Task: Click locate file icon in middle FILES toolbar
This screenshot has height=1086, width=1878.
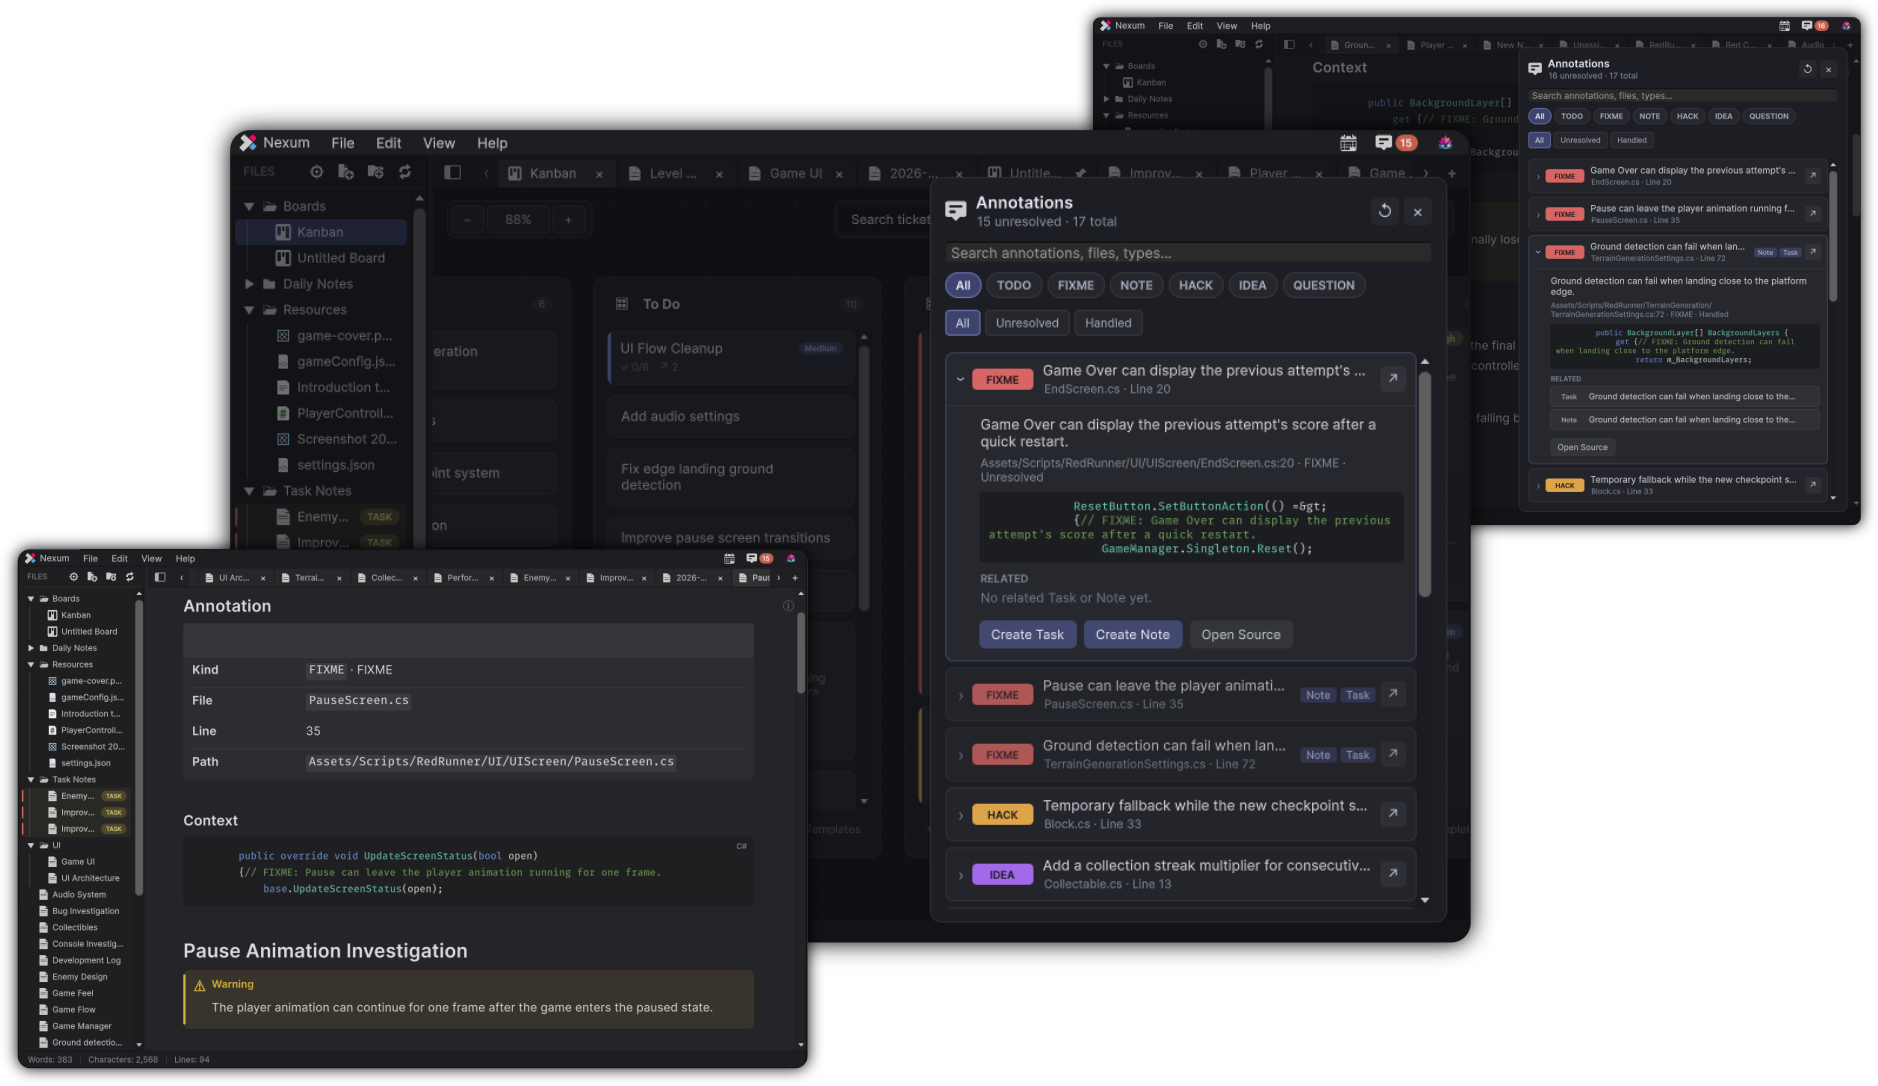Action: tap(316, 172)
